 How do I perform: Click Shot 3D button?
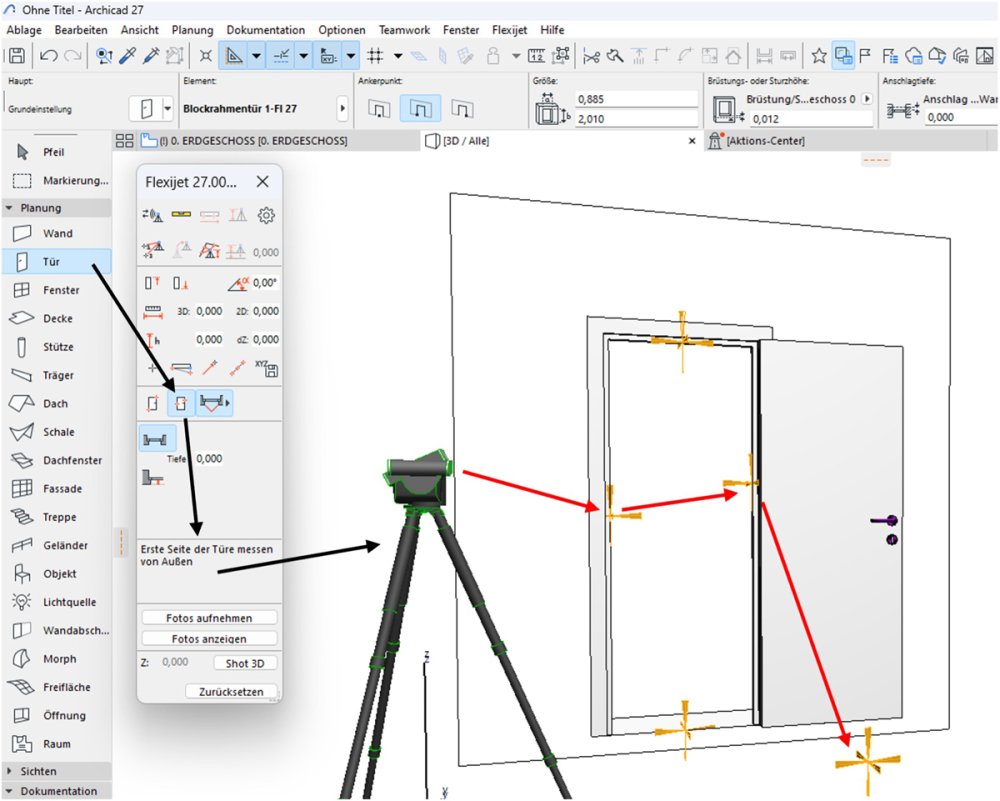245,663
